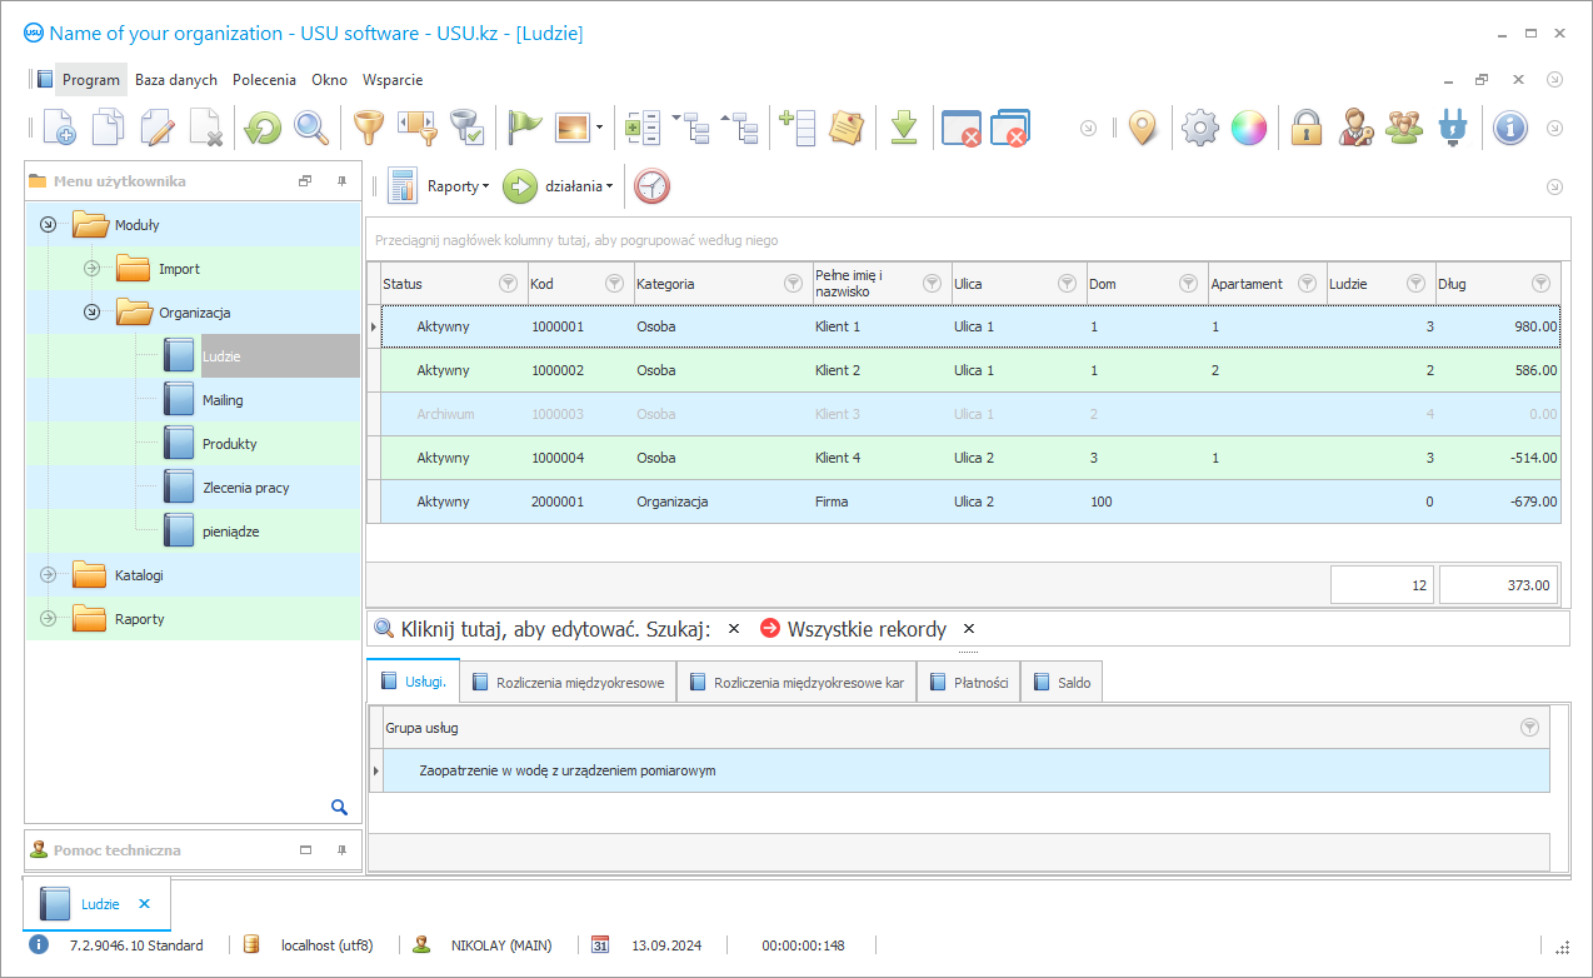
Task: Switch to the Usługi tab
Action: click(414, 681)
